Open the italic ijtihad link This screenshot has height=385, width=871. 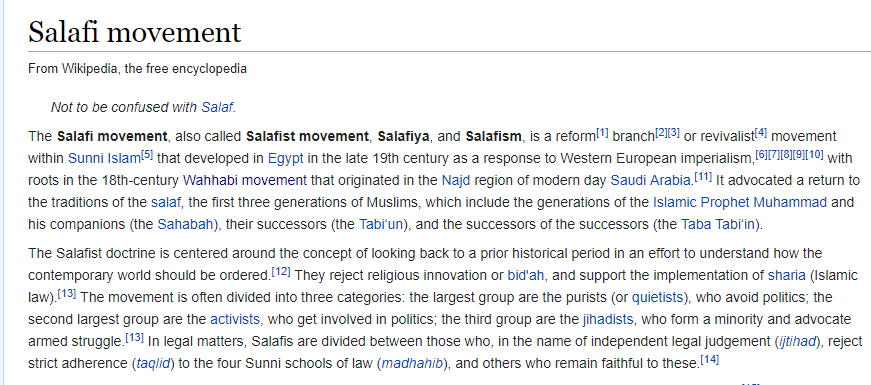797,342
